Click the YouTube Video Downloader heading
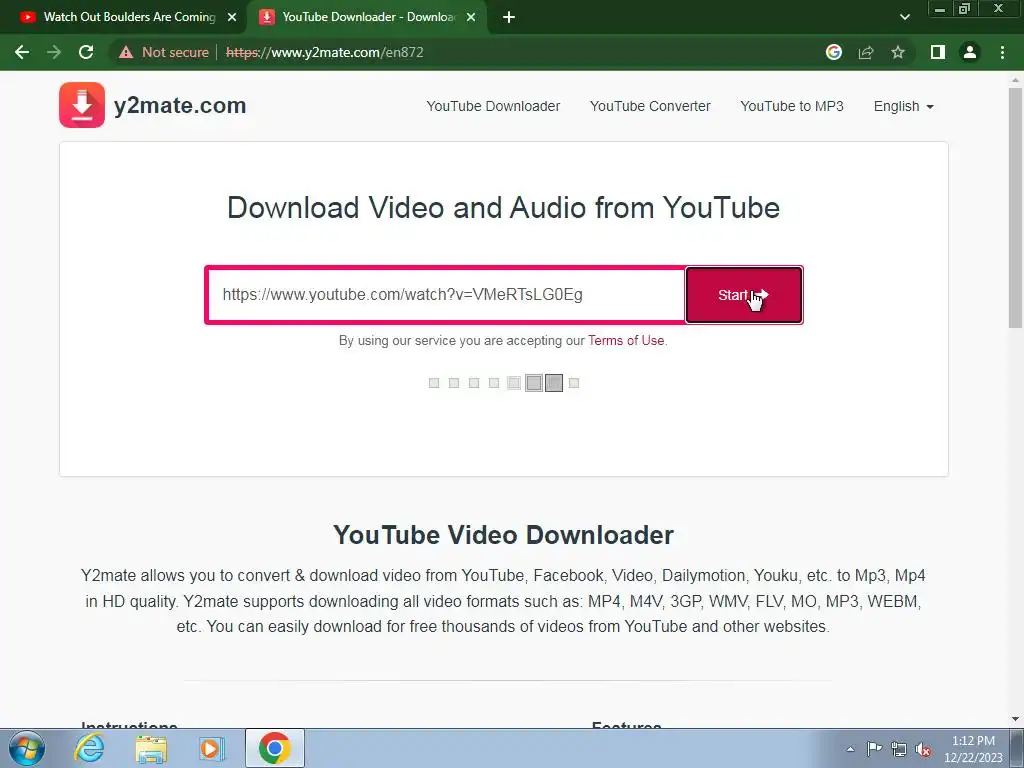The width and height of the screenshot is (1024, 768). 503,535
